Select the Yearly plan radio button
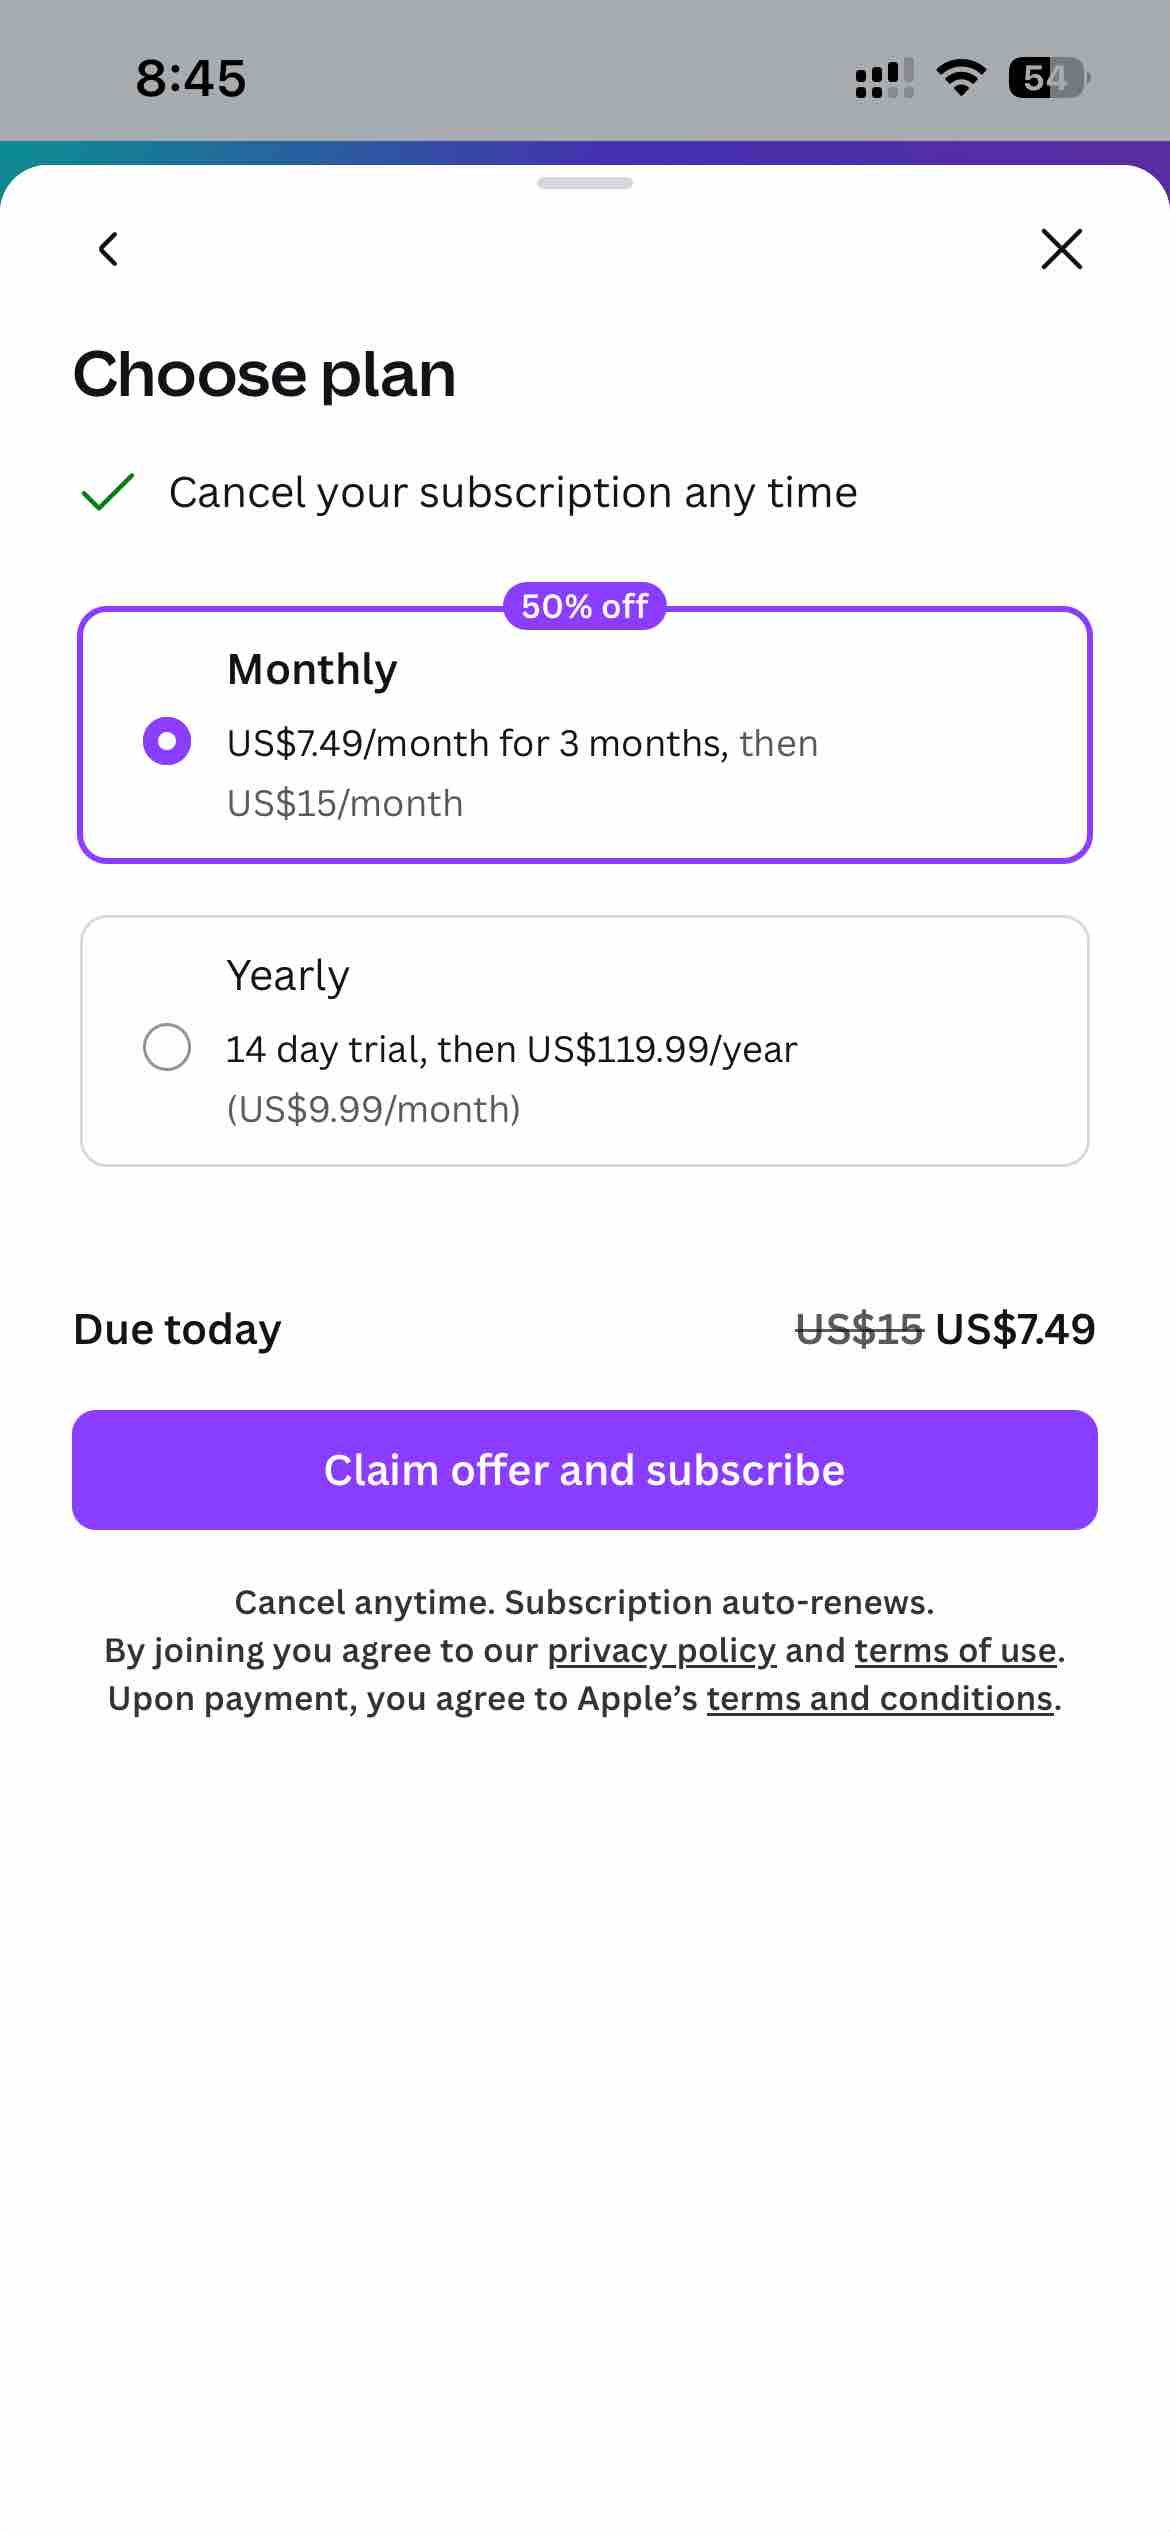 [167, 1047]
